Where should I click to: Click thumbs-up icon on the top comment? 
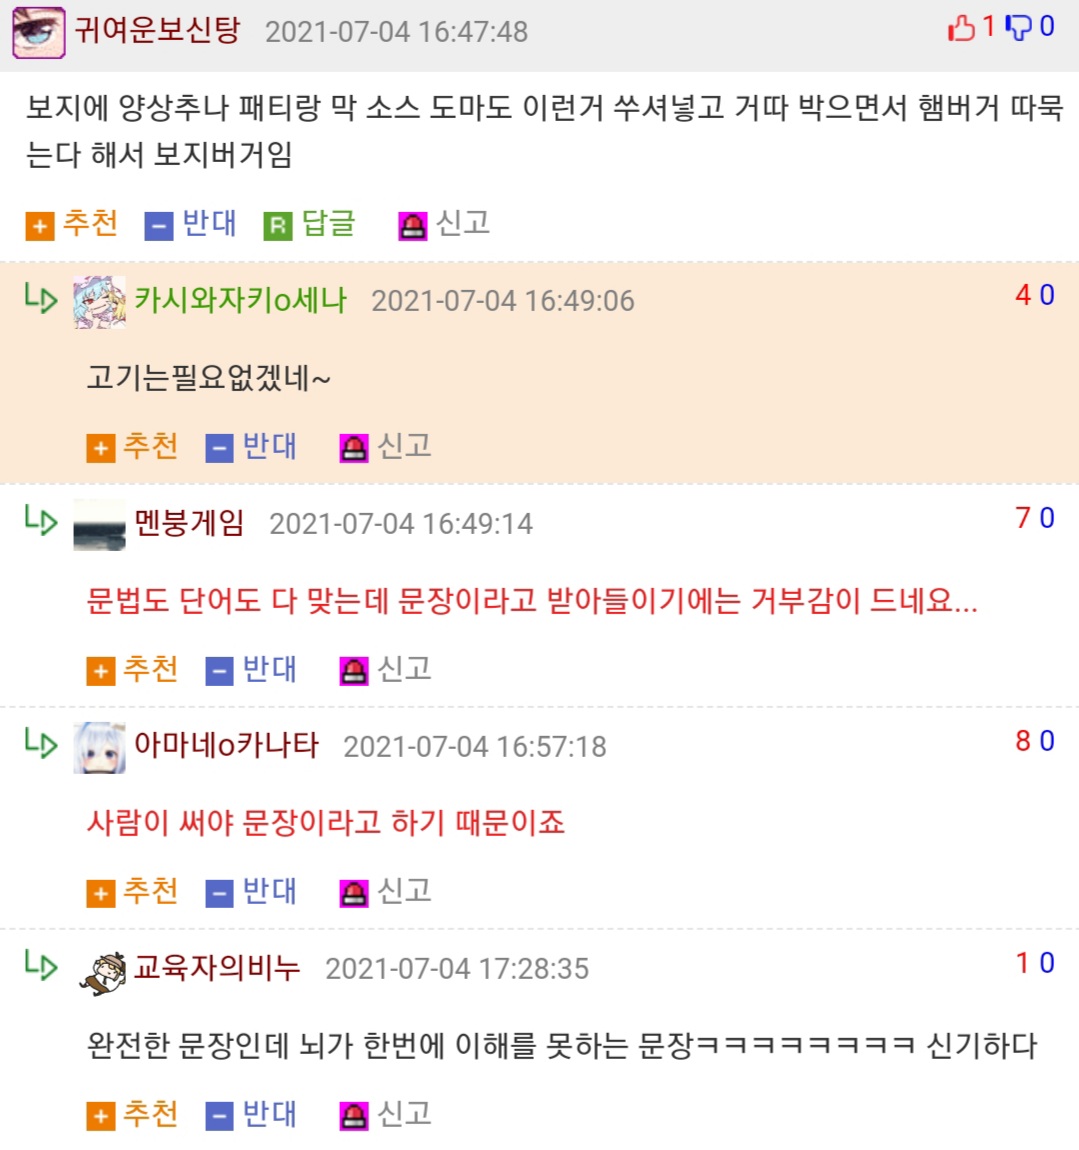click(x=961, y=29)
